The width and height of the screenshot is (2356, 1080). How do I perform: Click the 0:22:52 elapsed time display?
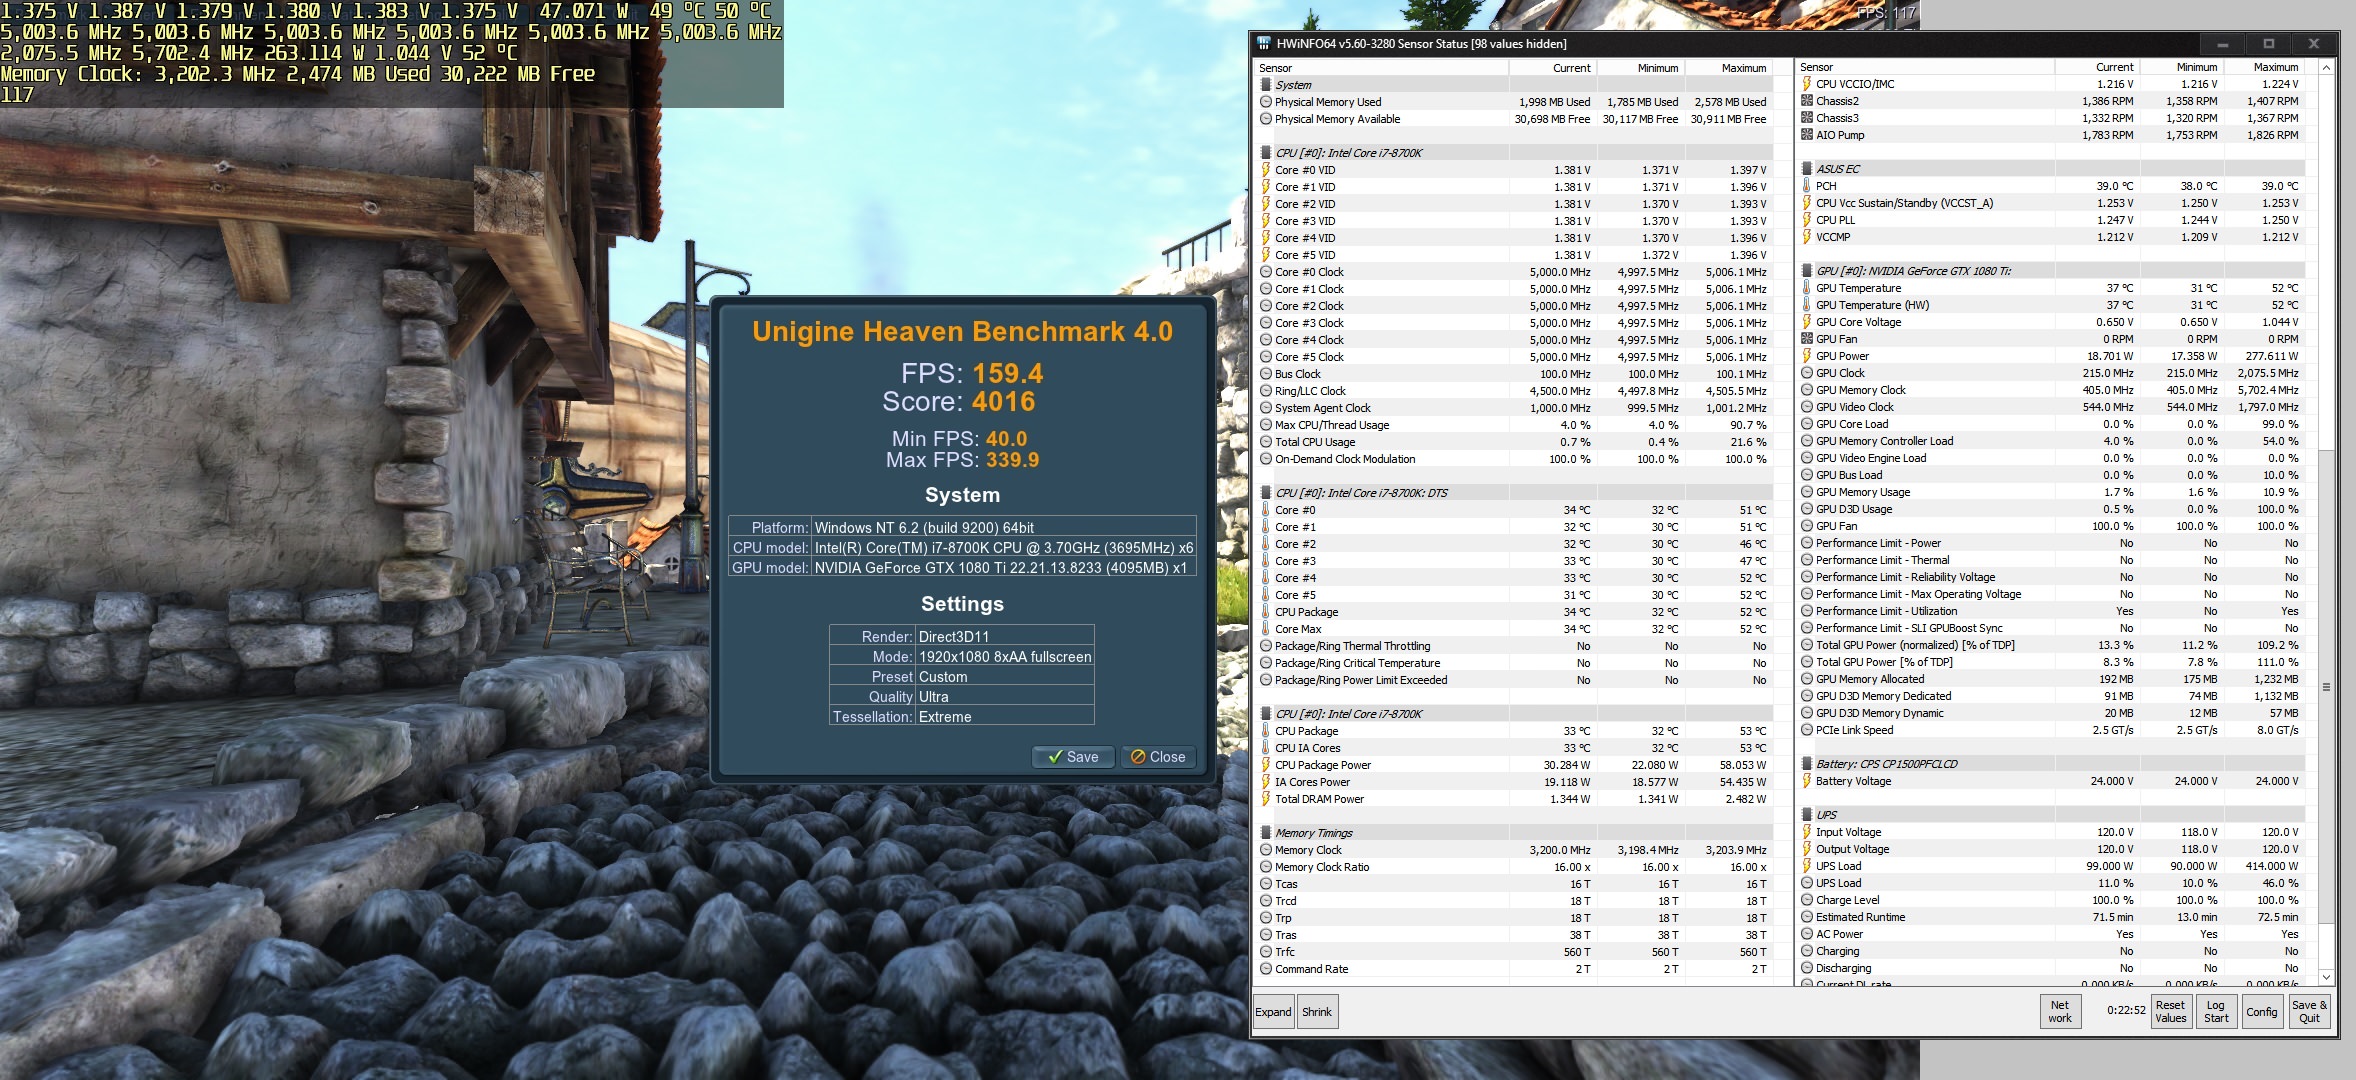click(x=2126, y=1010)
